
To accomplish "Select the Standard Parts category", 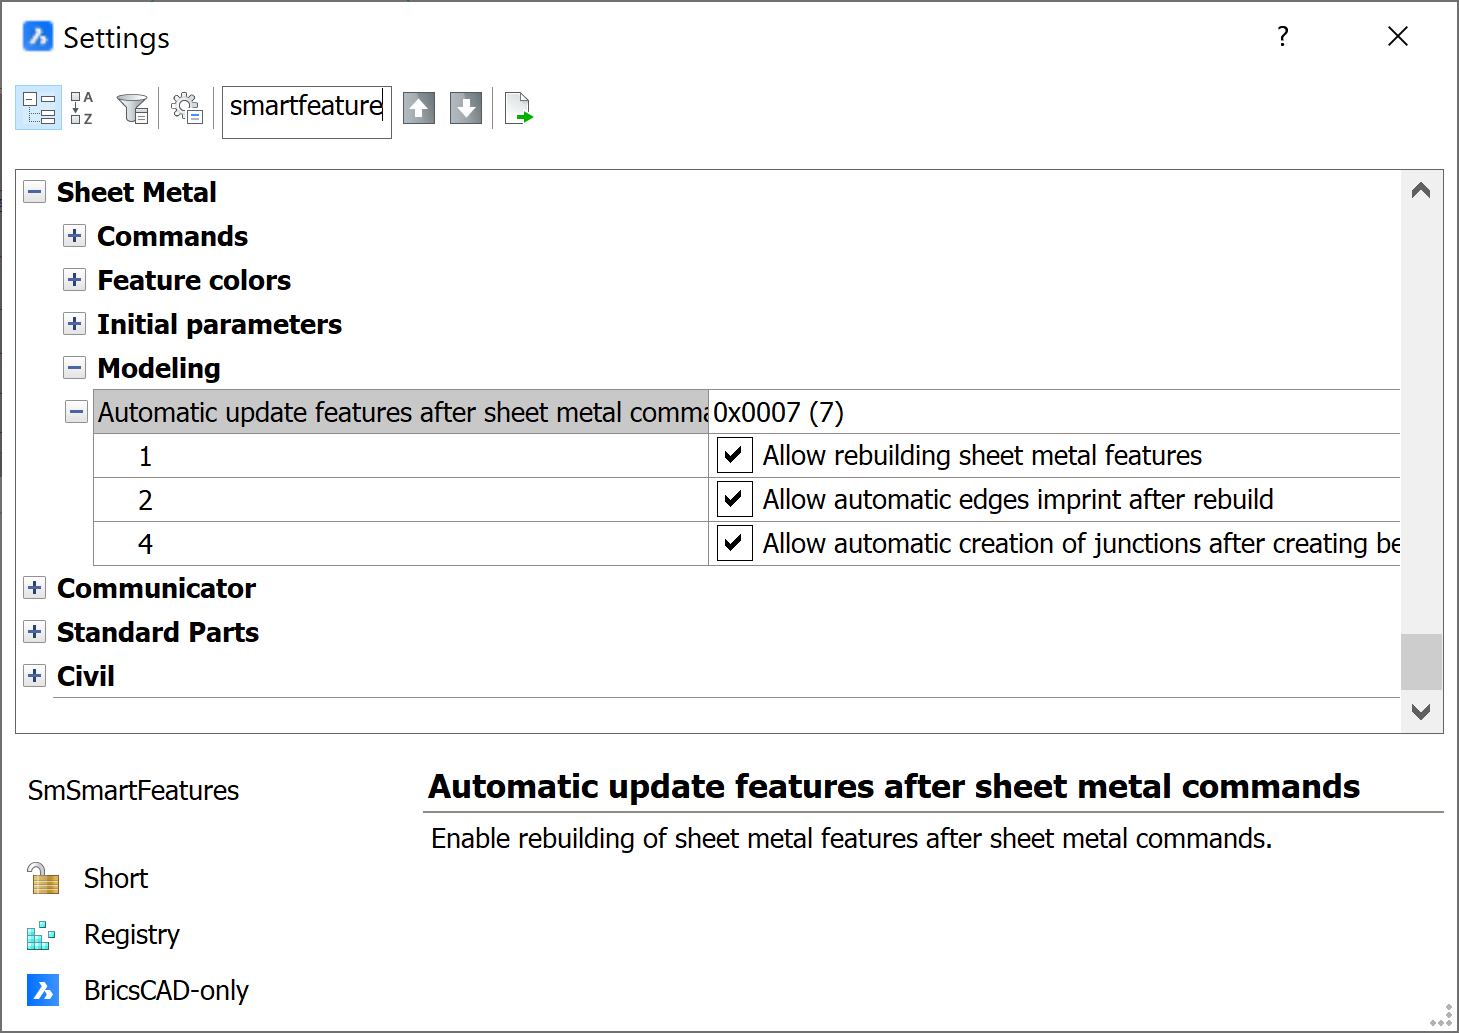I will (x=158, y=632).
